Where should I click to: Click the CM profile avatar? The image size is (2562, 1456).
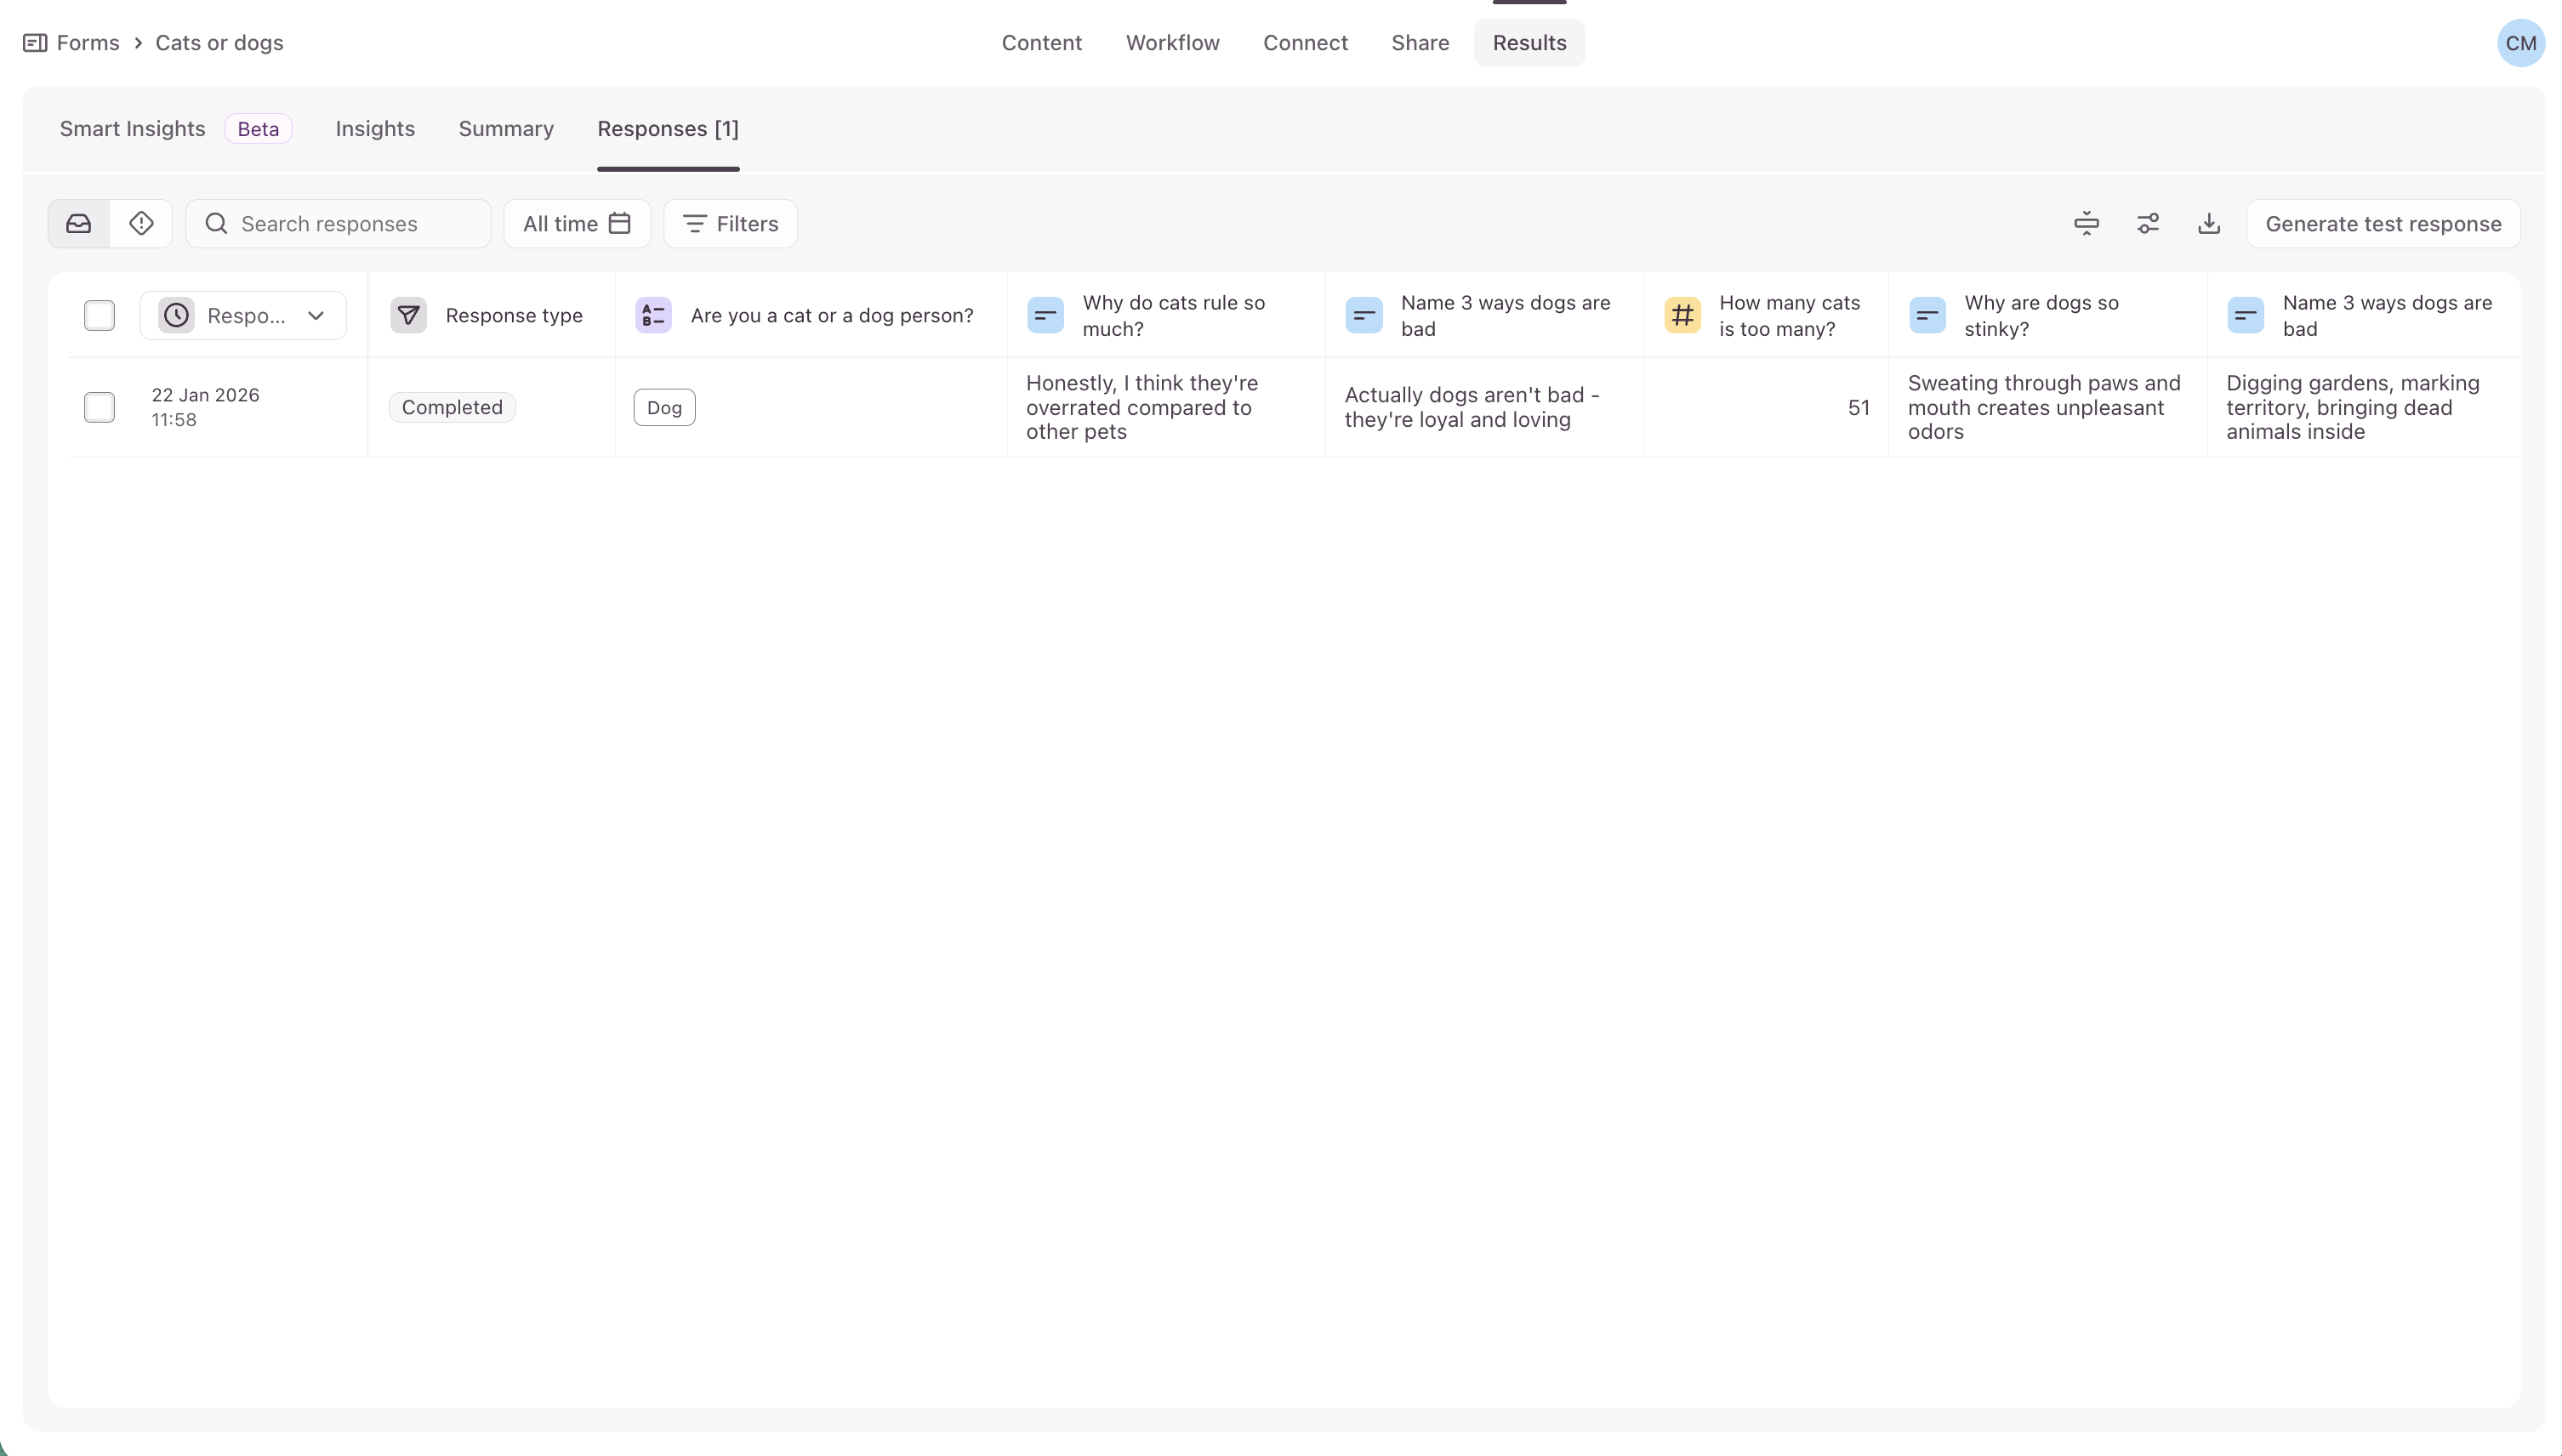(x=2520, y=43)
